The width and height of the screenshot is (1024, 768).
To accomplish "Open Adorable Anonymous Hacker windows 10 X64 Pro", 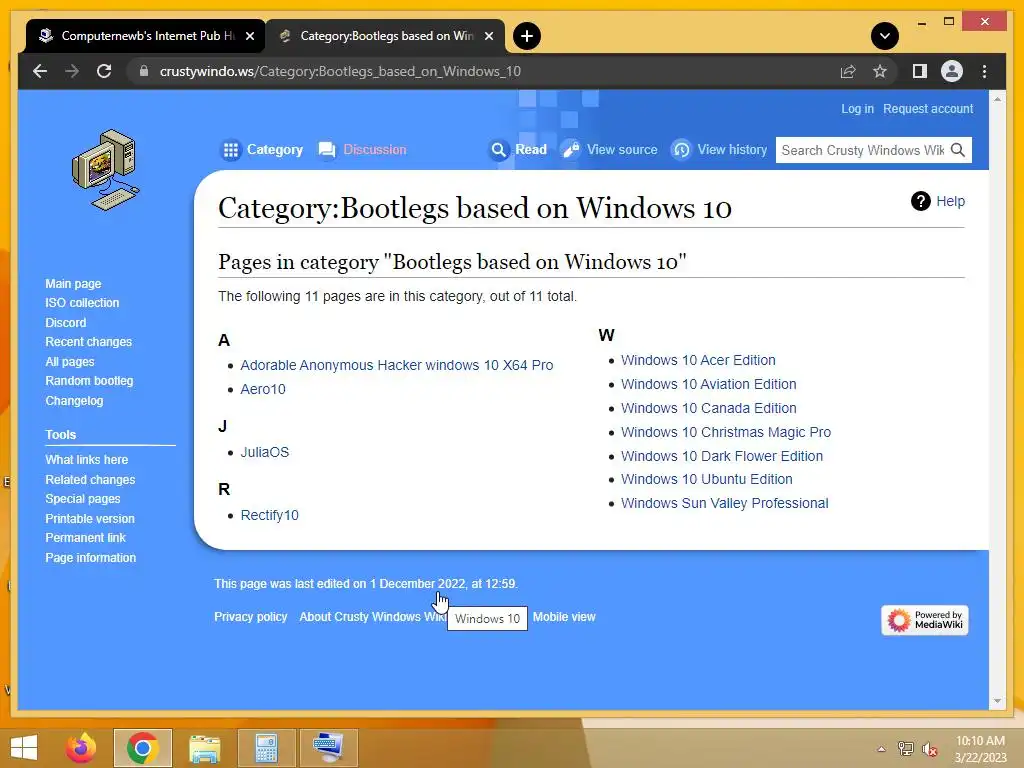I will (396, 365).
